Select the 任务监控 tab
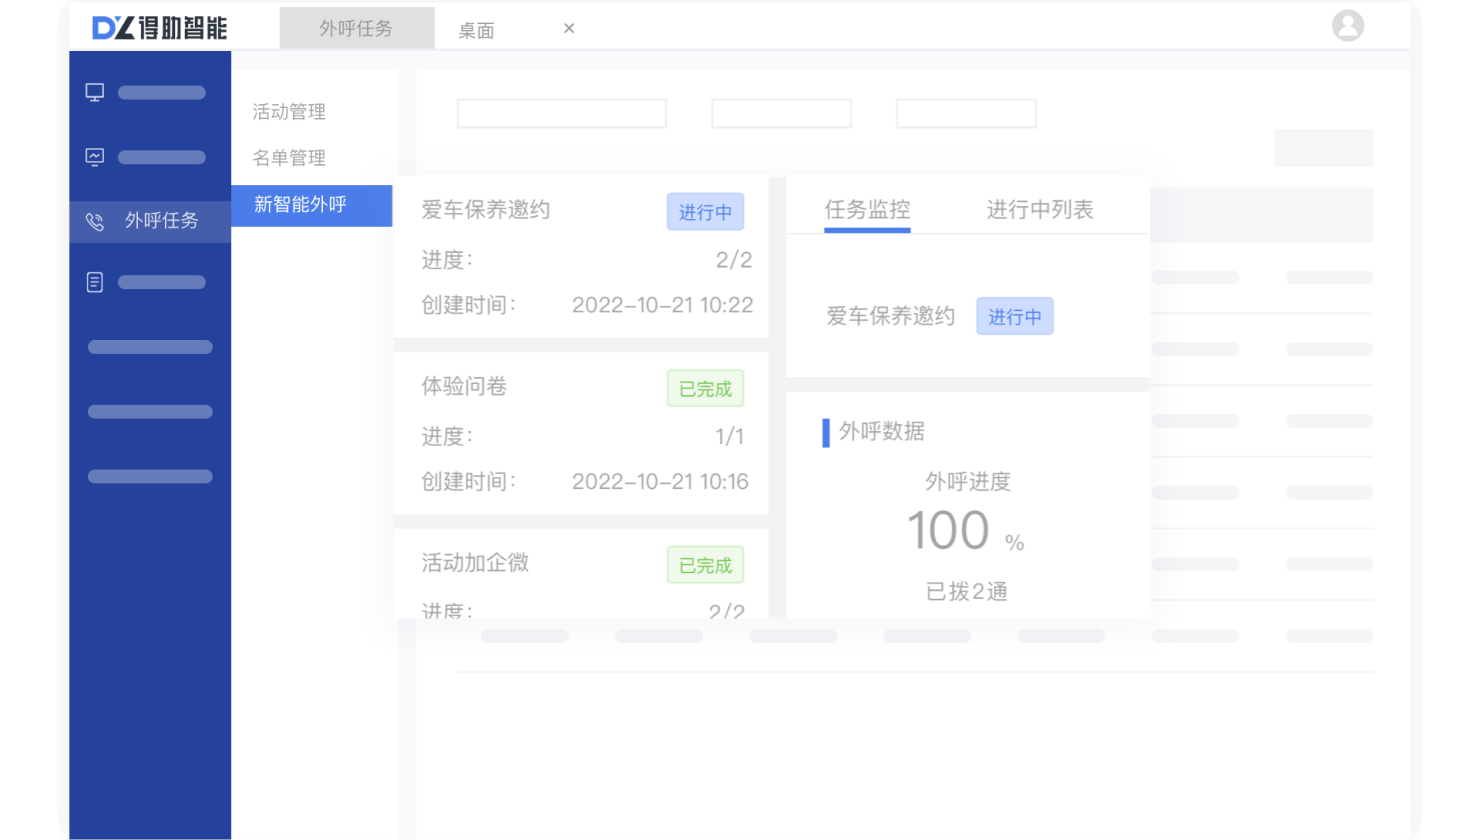This screenshot has height=840, width=1480. pos(867,210)
